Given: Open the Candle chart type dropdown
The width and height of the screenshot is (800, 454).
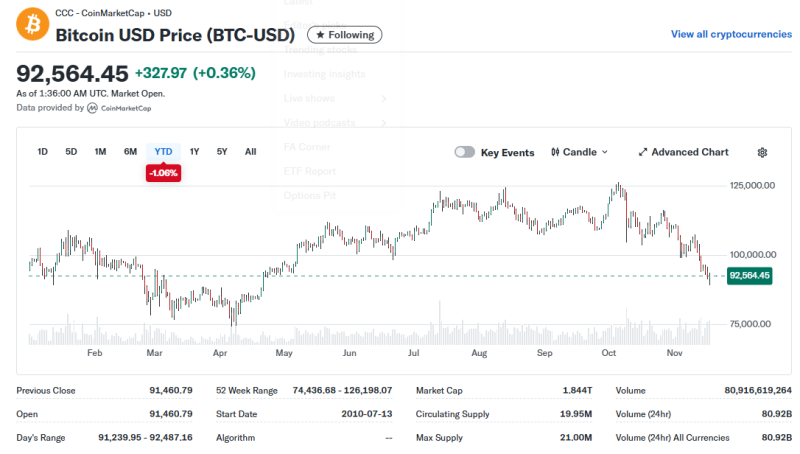Looking at the screenshot, I should point(579,152).
